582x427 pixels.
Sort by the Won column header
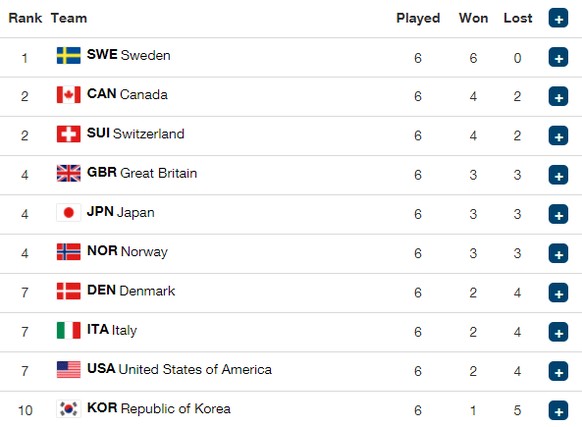[473, 18]
